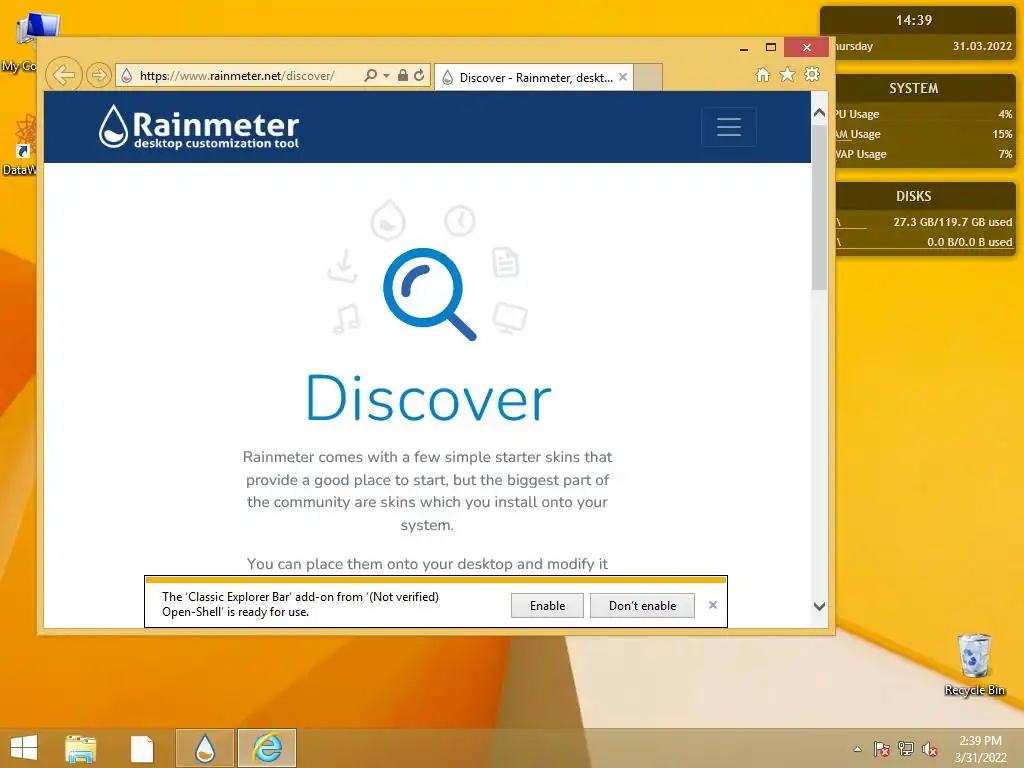Click the RAM Usage row in System skin
Viewport: 1024px width, 768px height.
[x=923, y=135]
